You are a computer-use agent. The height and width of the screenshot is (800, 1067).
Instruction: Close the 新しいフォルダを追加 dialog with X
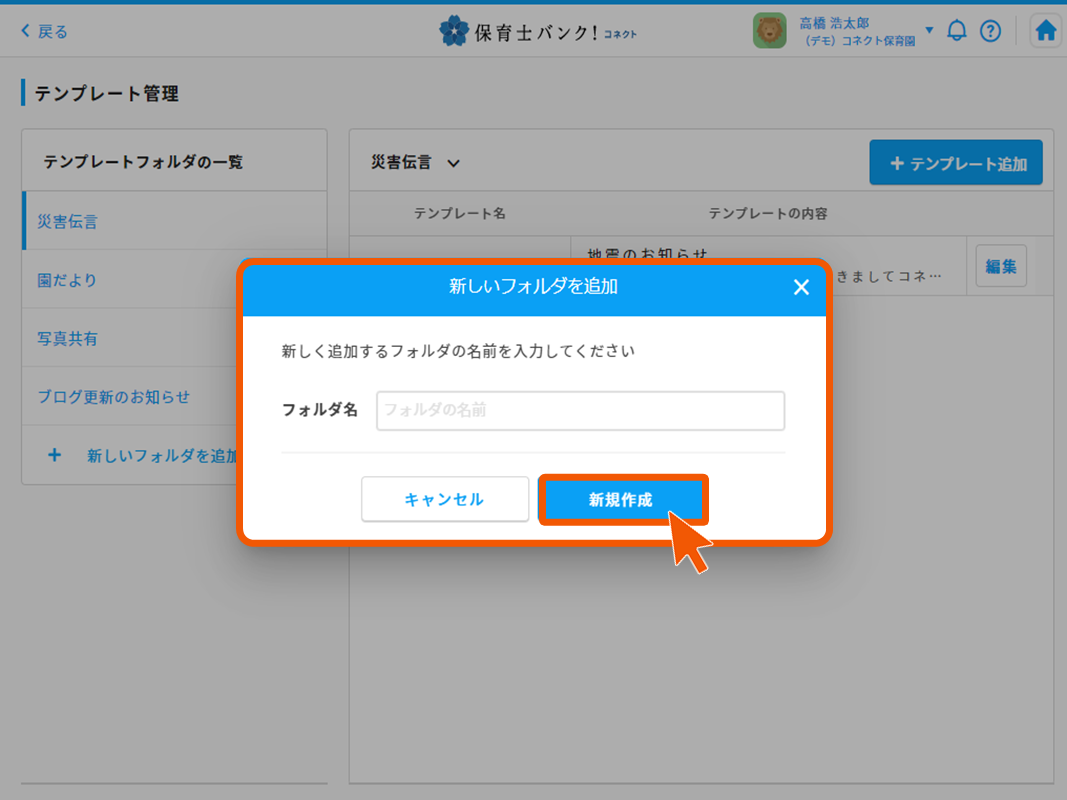point(801,288)
